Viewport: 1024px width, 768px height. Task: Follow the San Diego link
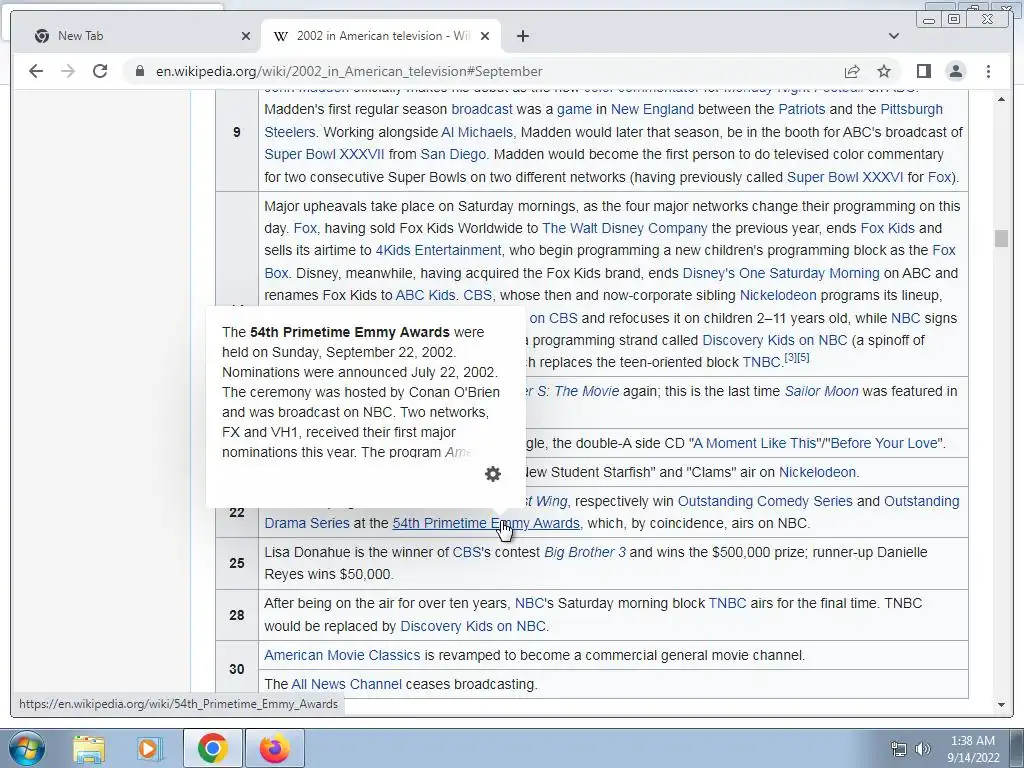453,154
